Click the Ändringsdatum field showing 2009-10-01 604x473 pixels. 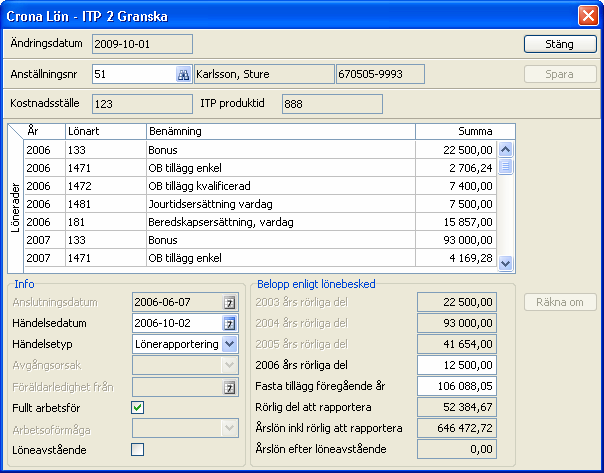pos(143,44)
